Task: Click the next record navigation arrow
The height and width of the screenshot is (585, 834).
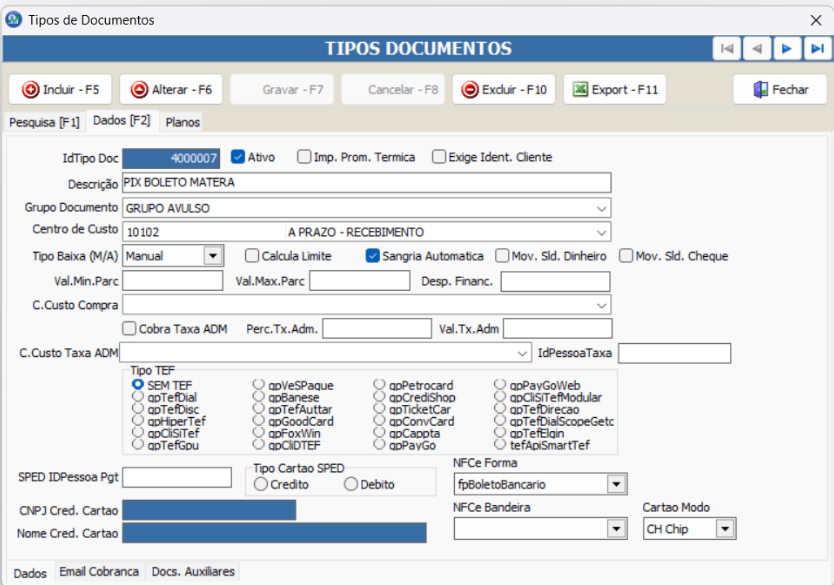Action: click(x=787, y=48)
